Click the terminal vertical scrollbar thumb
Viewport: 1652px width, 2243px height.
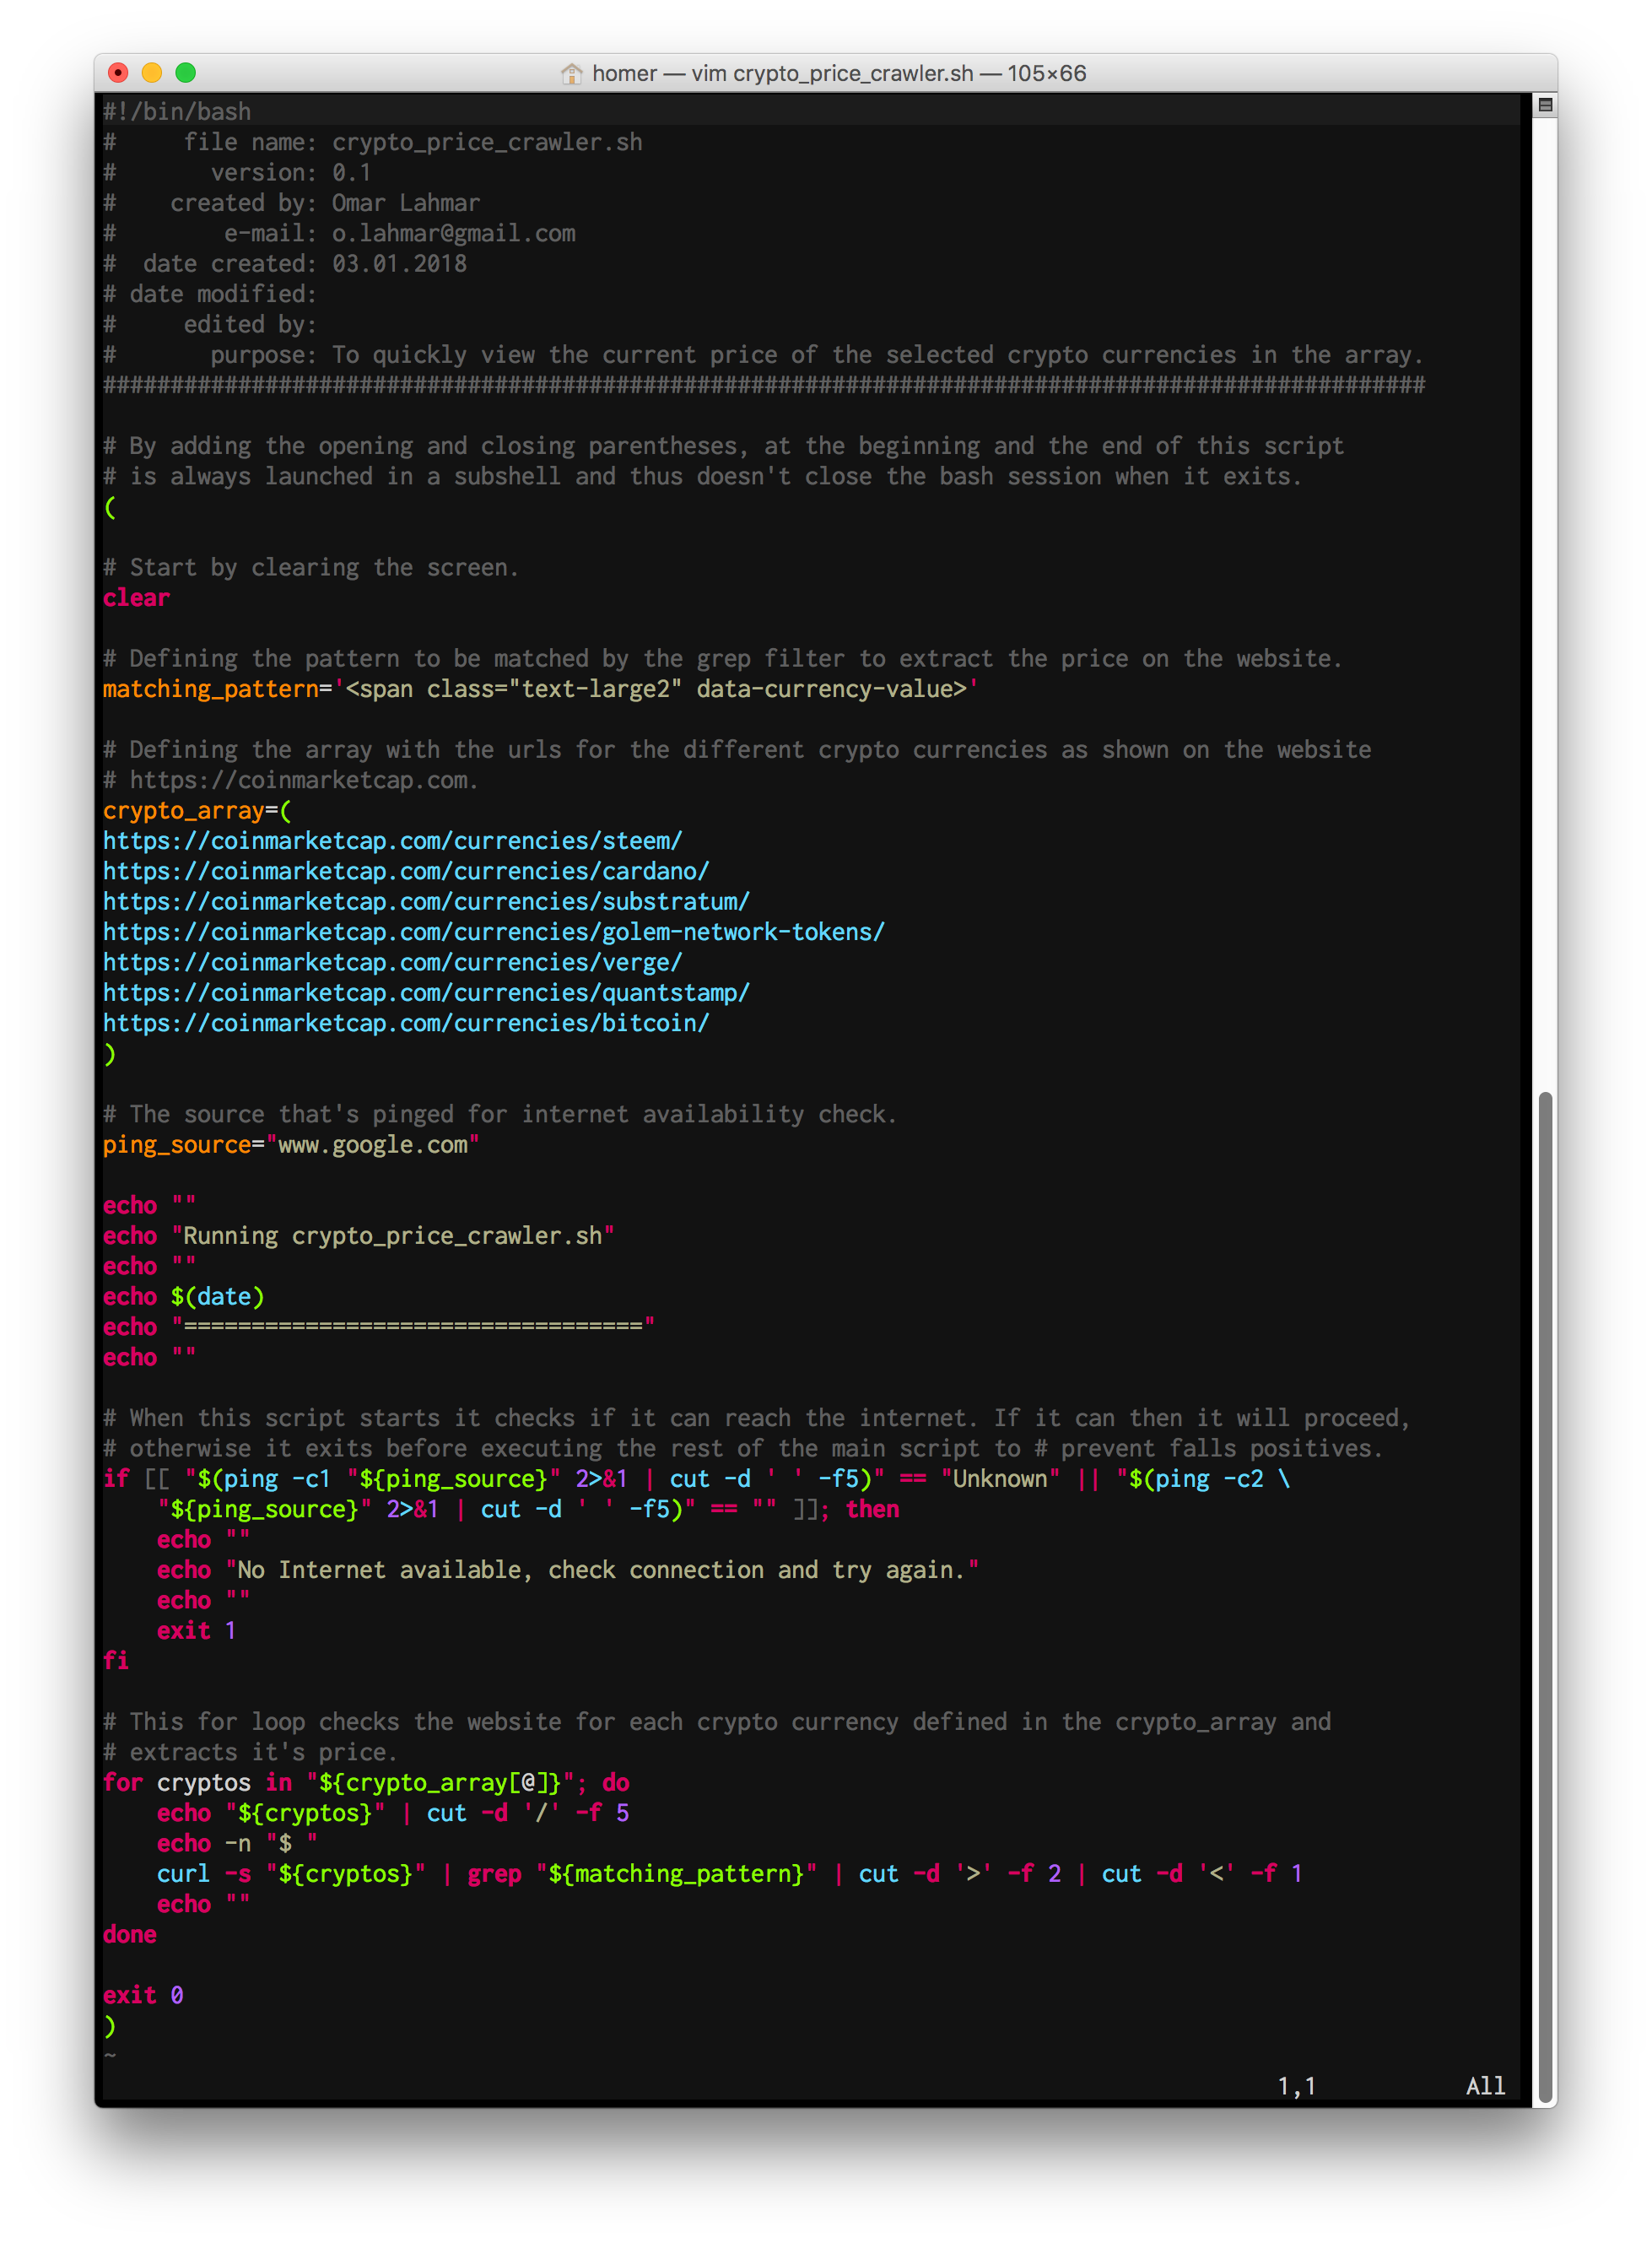point(1545,1598)
